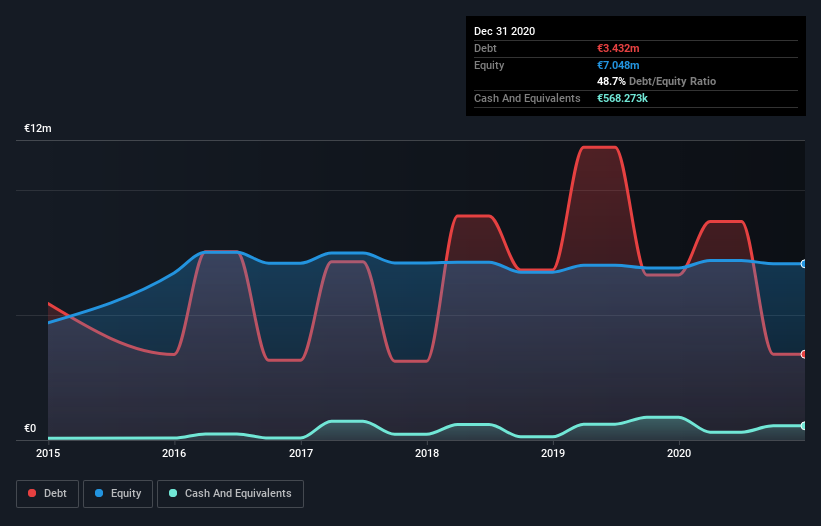Click the red Debt legend dot
This screenshot has height=526, width=821.
point(32,493)
